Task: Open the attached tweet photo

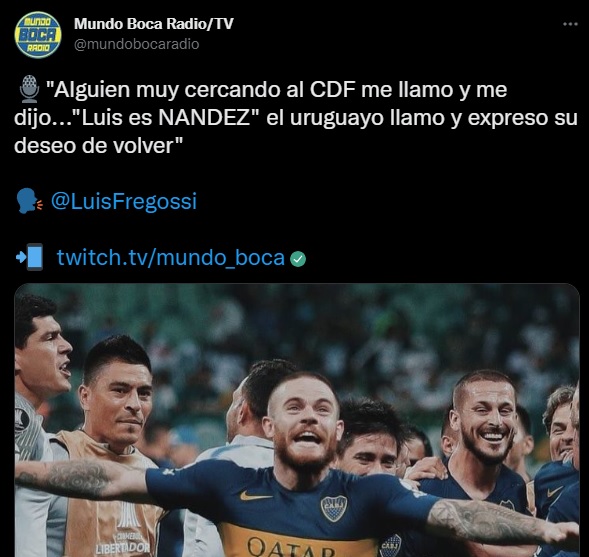Action: point(297,420)
